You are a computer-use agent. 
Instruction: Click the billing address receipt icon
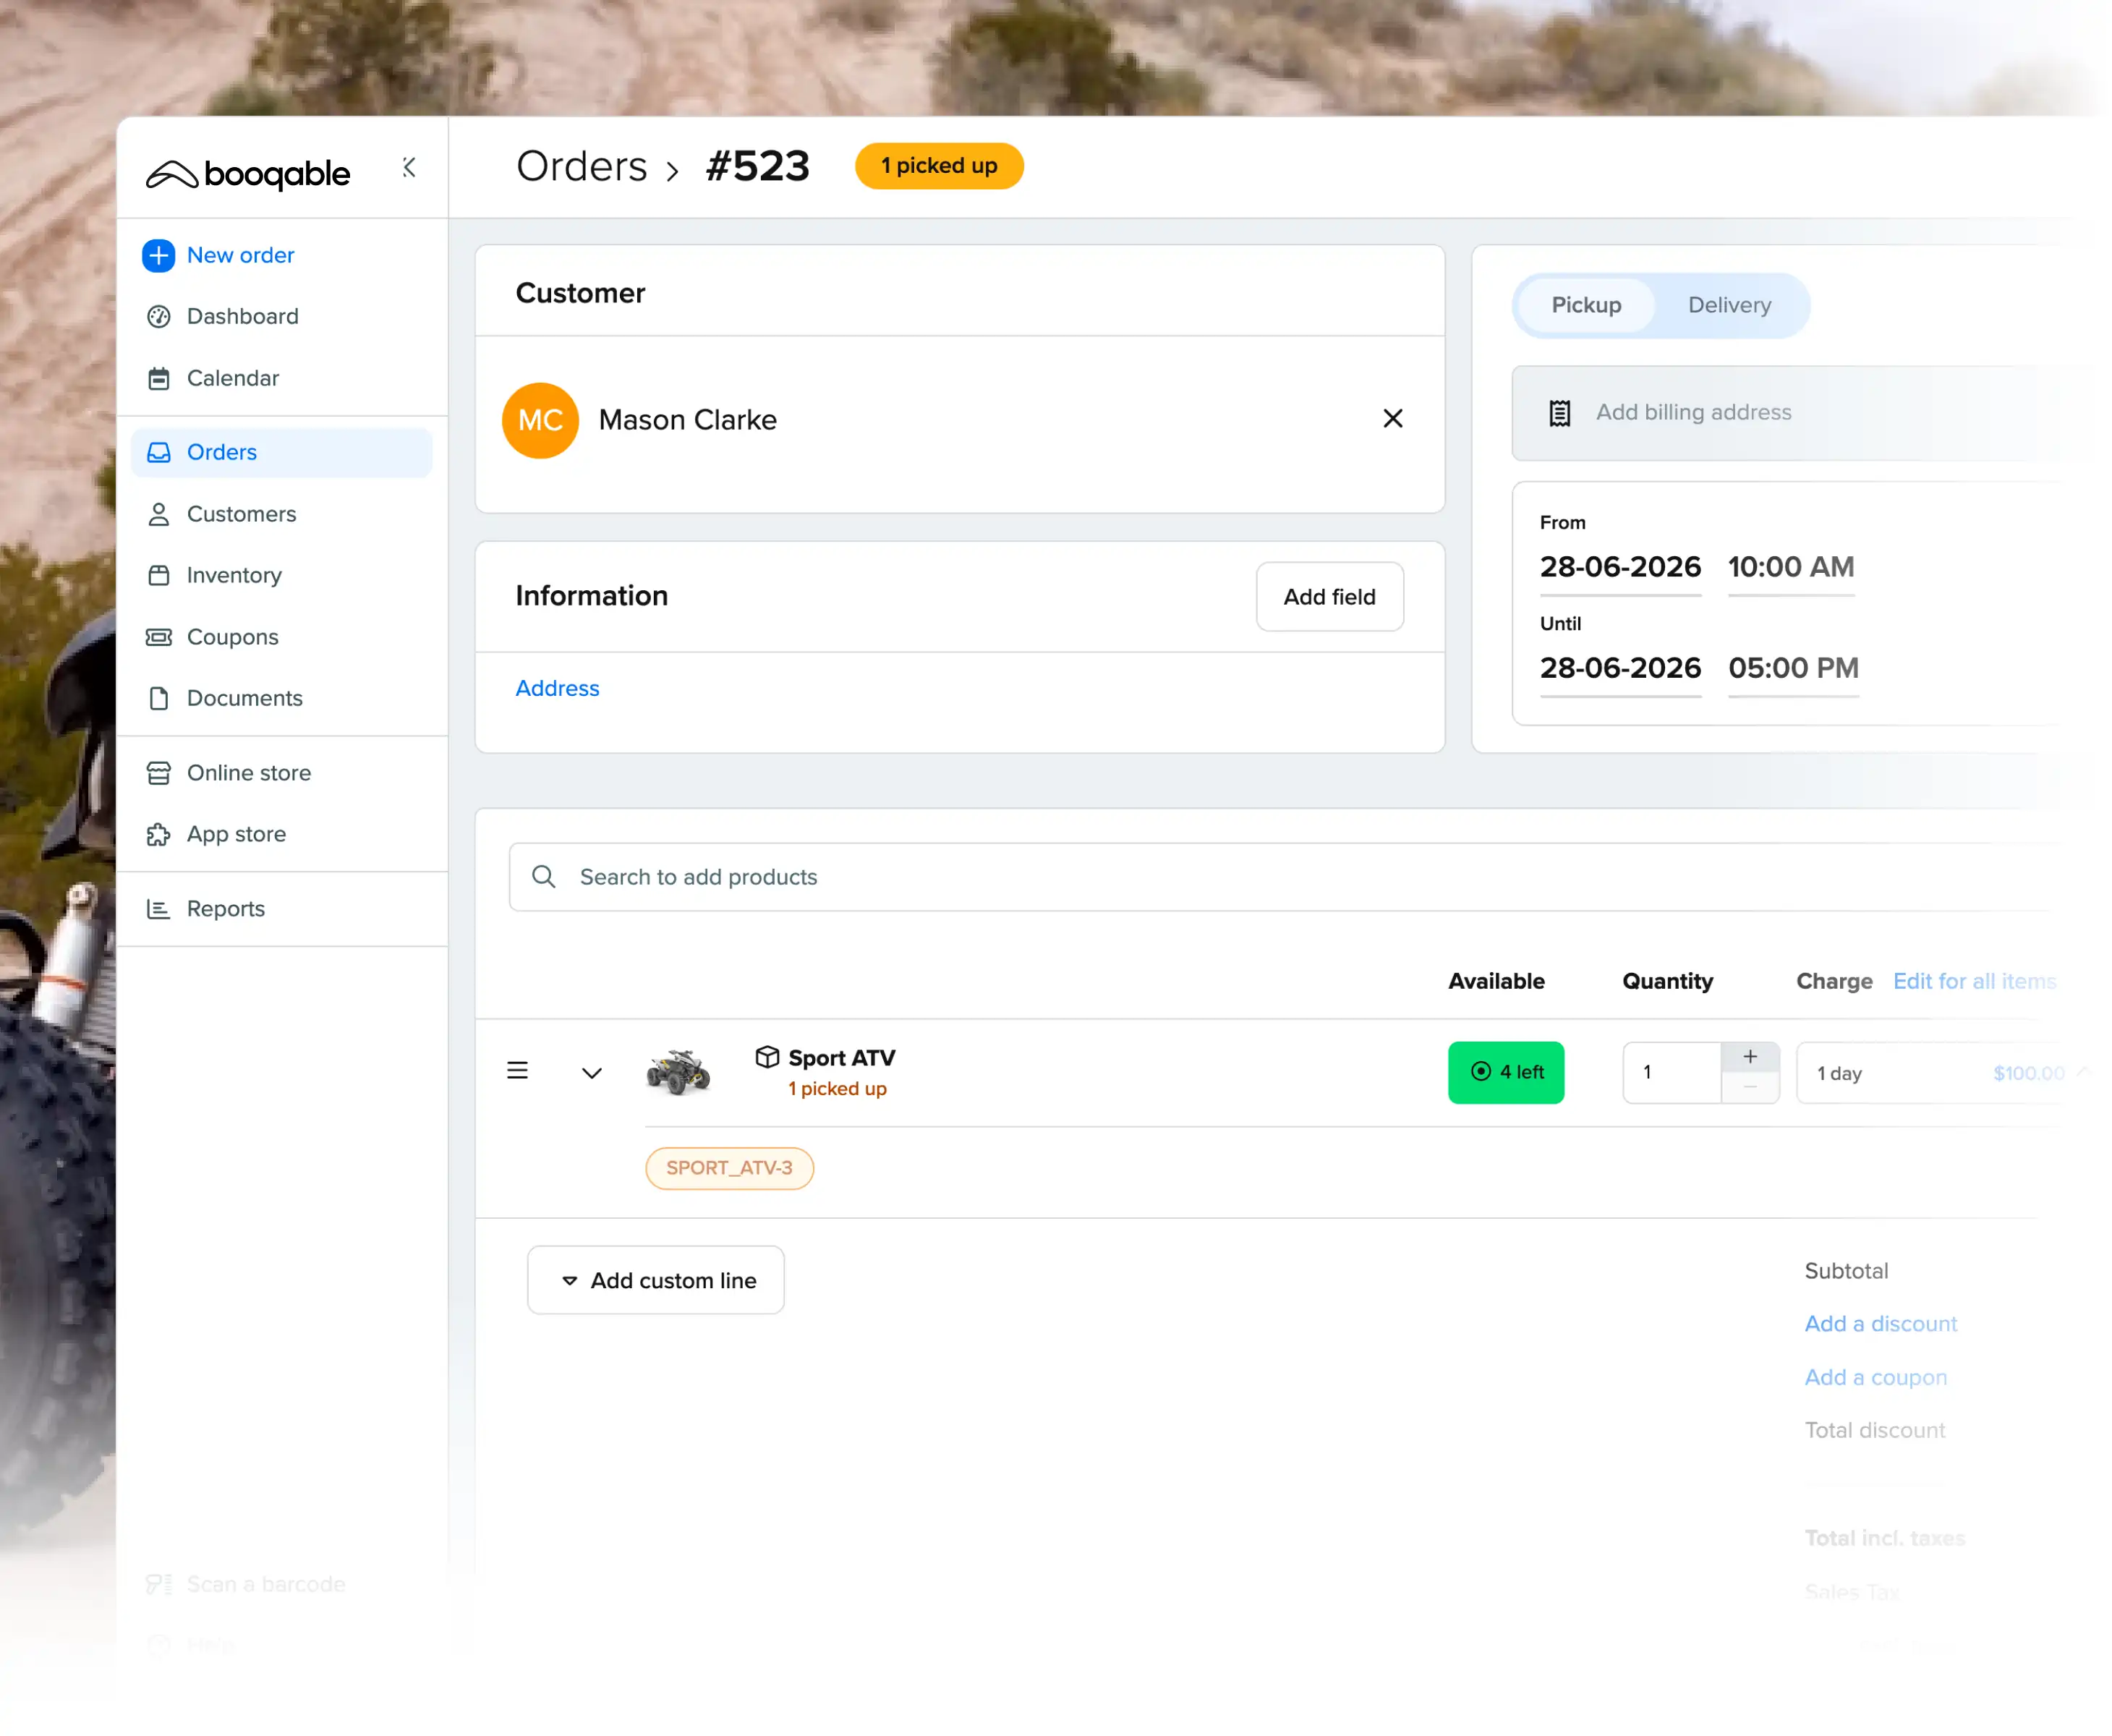[x=1559, y=412]
